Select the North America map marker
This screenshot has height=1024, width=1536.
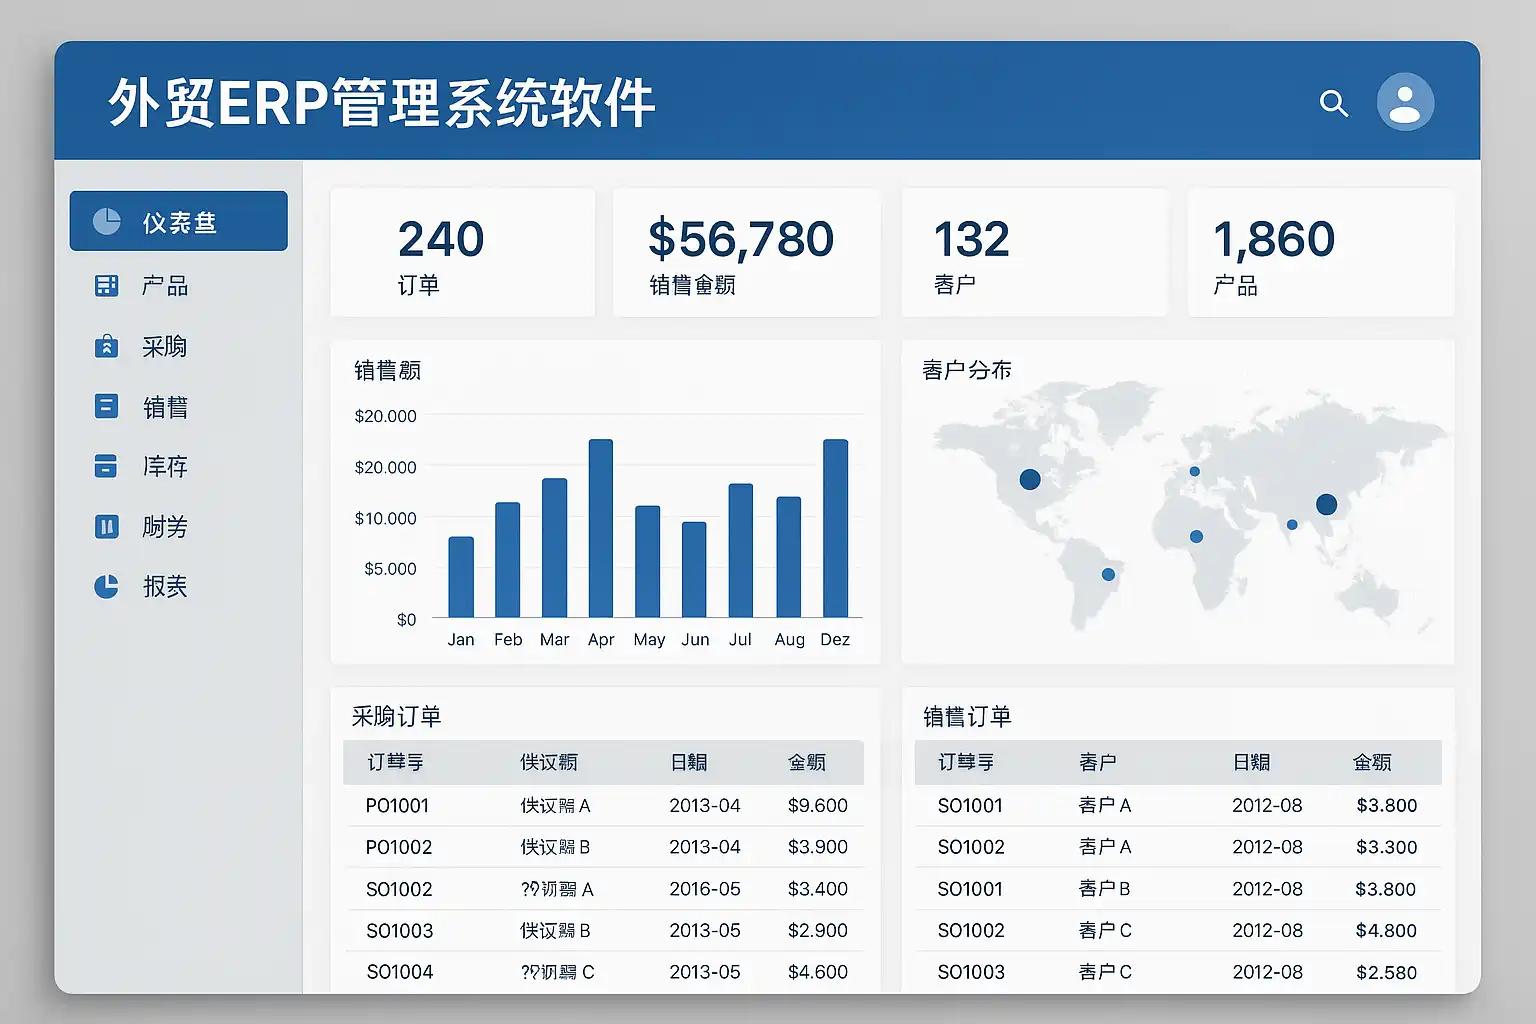click(x=1030, y=479)
